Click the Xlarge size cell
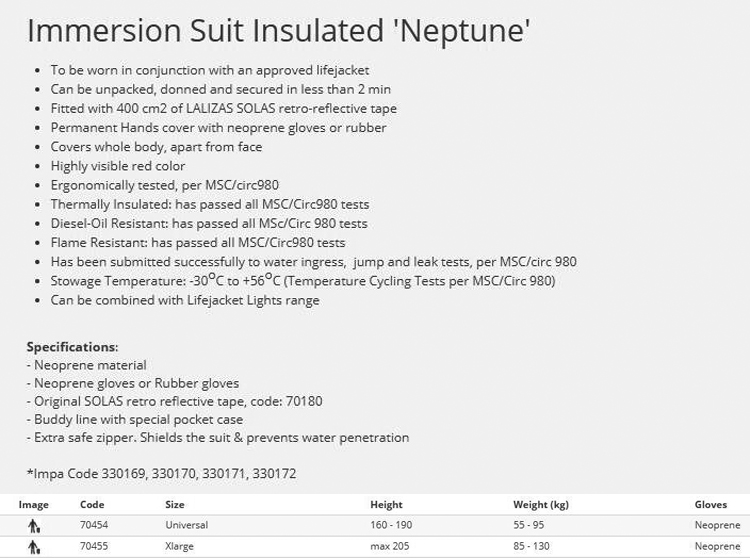The height and width of the screenshot is (558, 750). coord(179,546)
